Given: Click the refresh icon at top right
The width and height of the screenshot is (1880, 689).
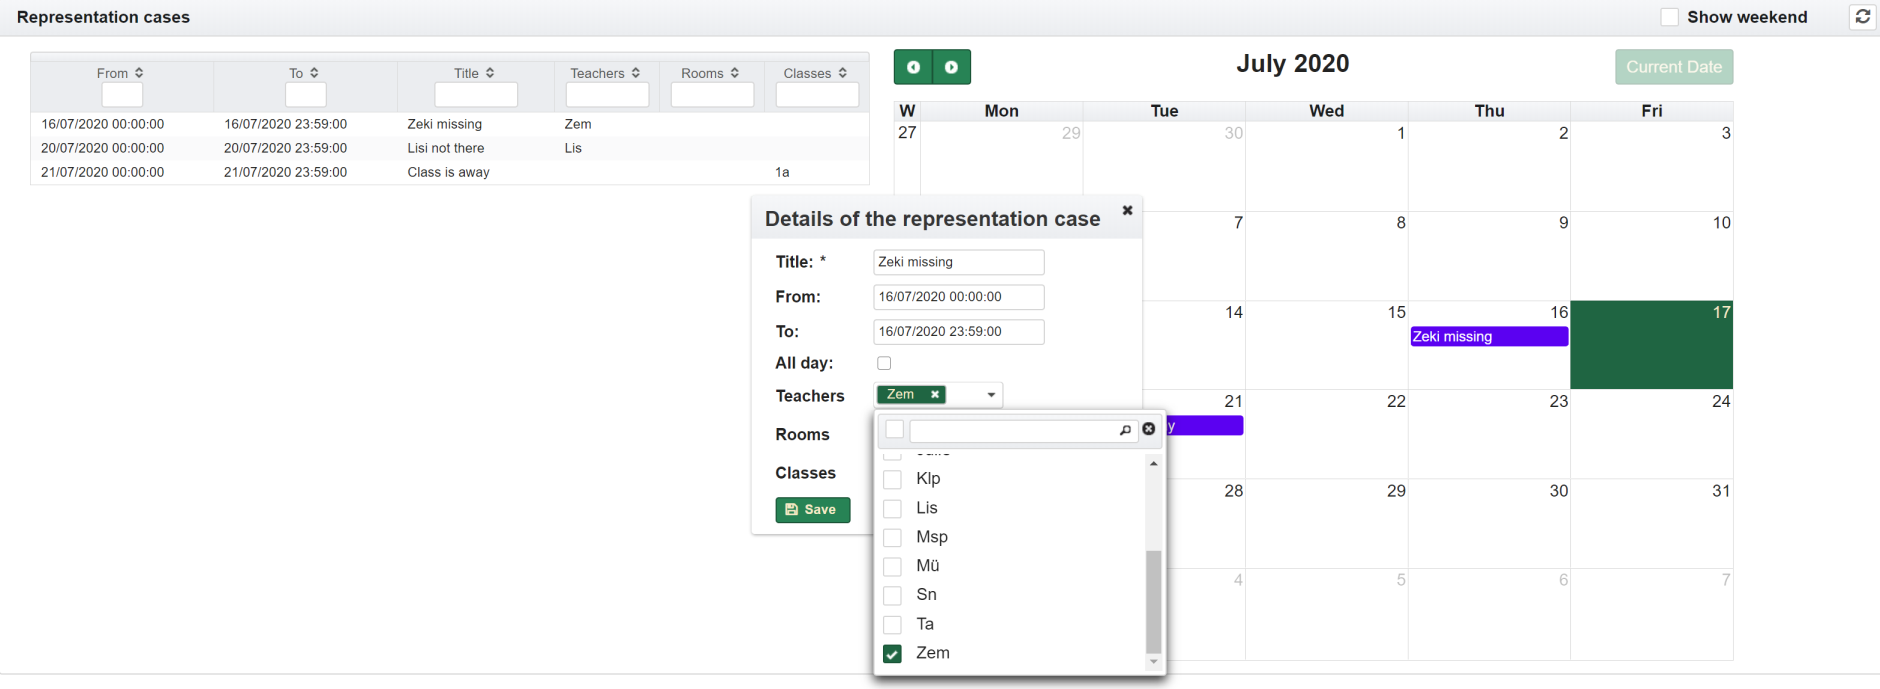Looking at the screenshot, I should pyautogui.click(x=1862, y=17).
